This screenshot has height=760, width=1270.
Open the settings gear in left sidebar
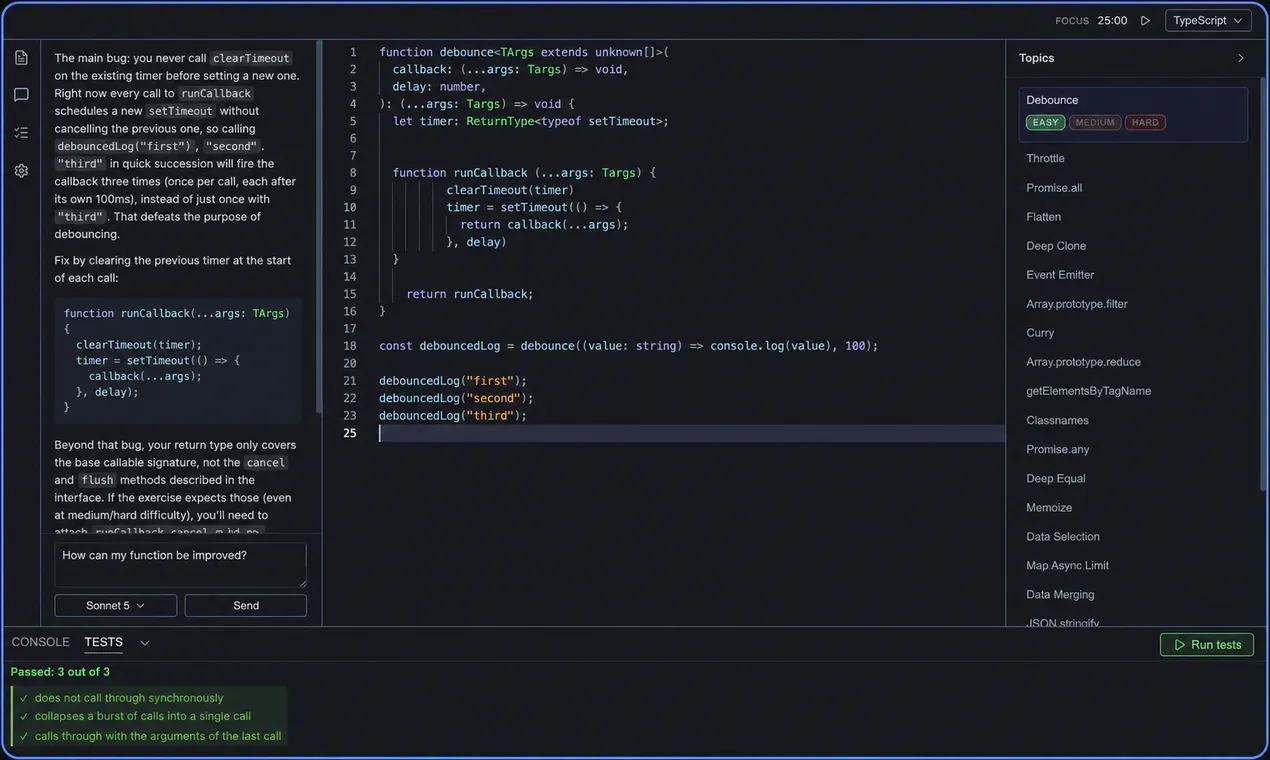(x=21, y=171)
